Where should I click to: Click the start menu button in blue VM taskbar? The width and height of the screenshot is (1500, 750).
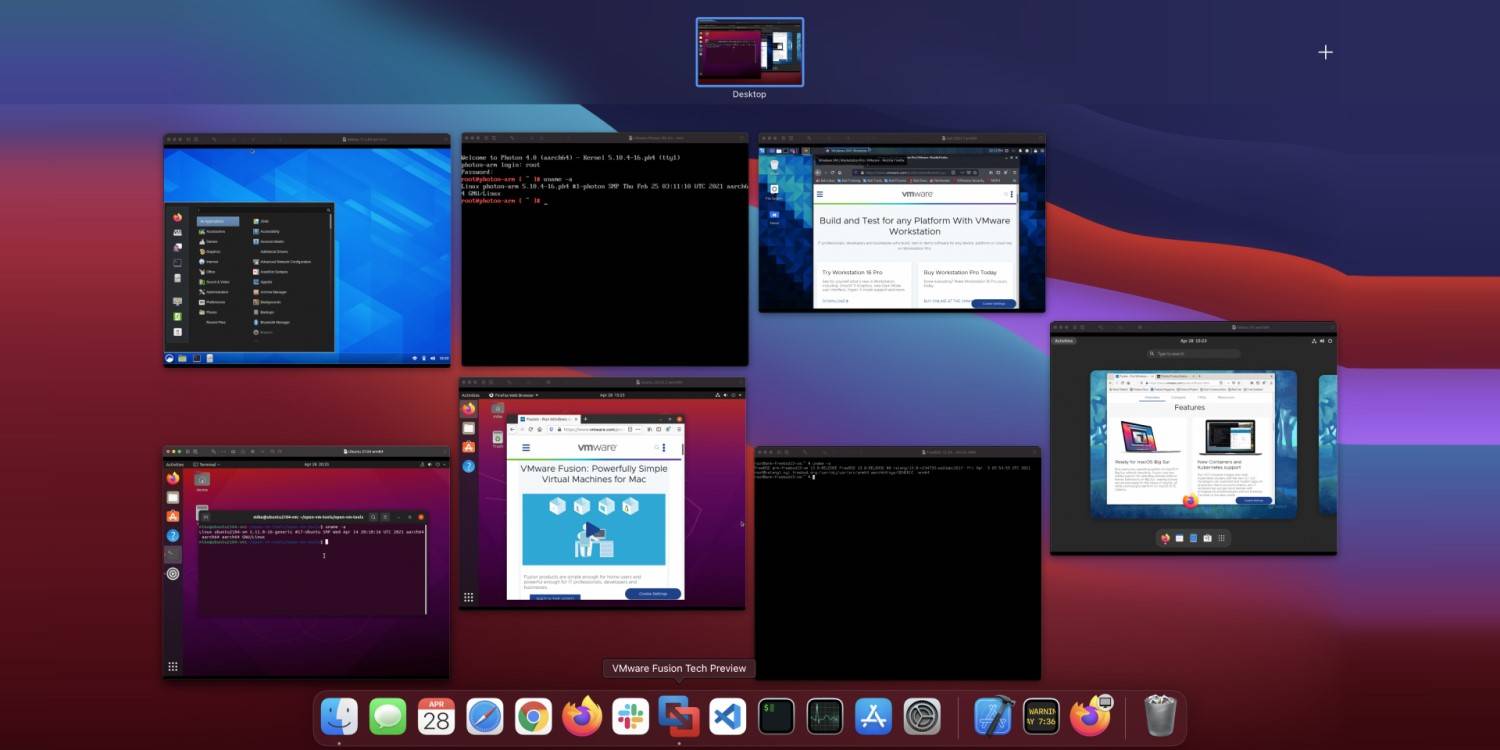pyautogui.click(x=171, y=358)
